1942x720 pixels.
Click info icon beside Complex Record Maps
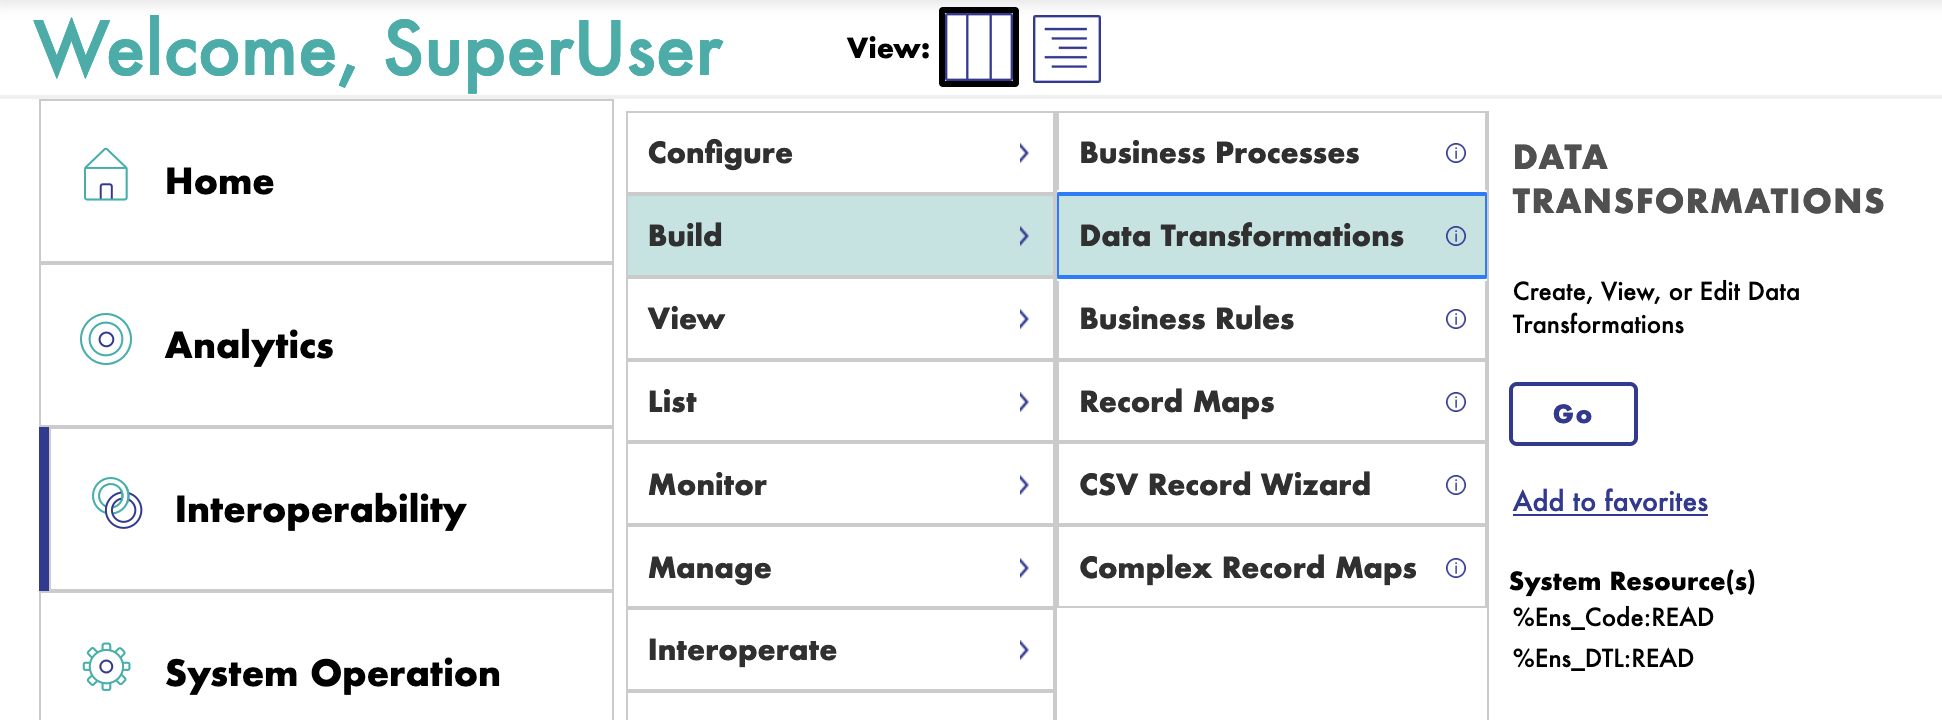coord(1456,568)
